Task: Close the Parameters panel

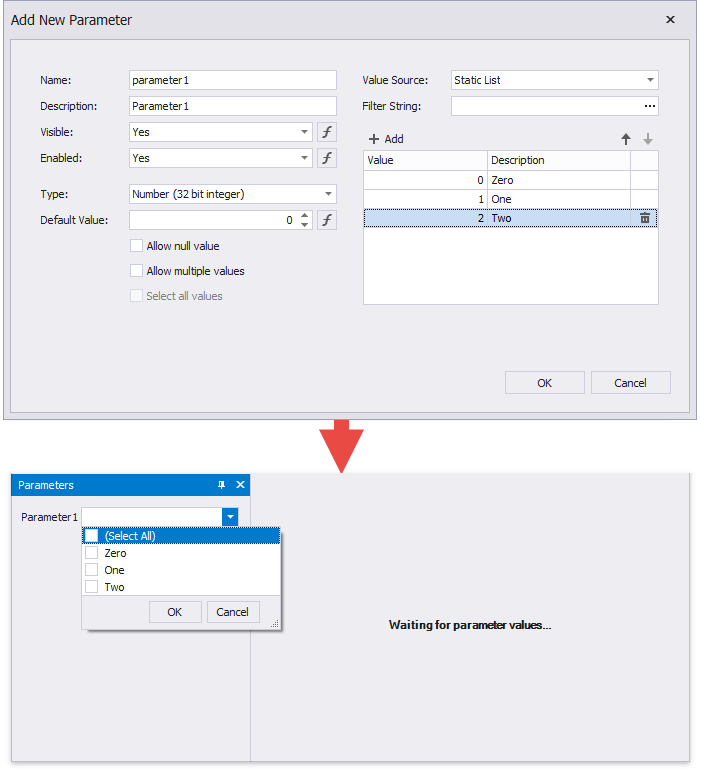Action: coord(240,485)
